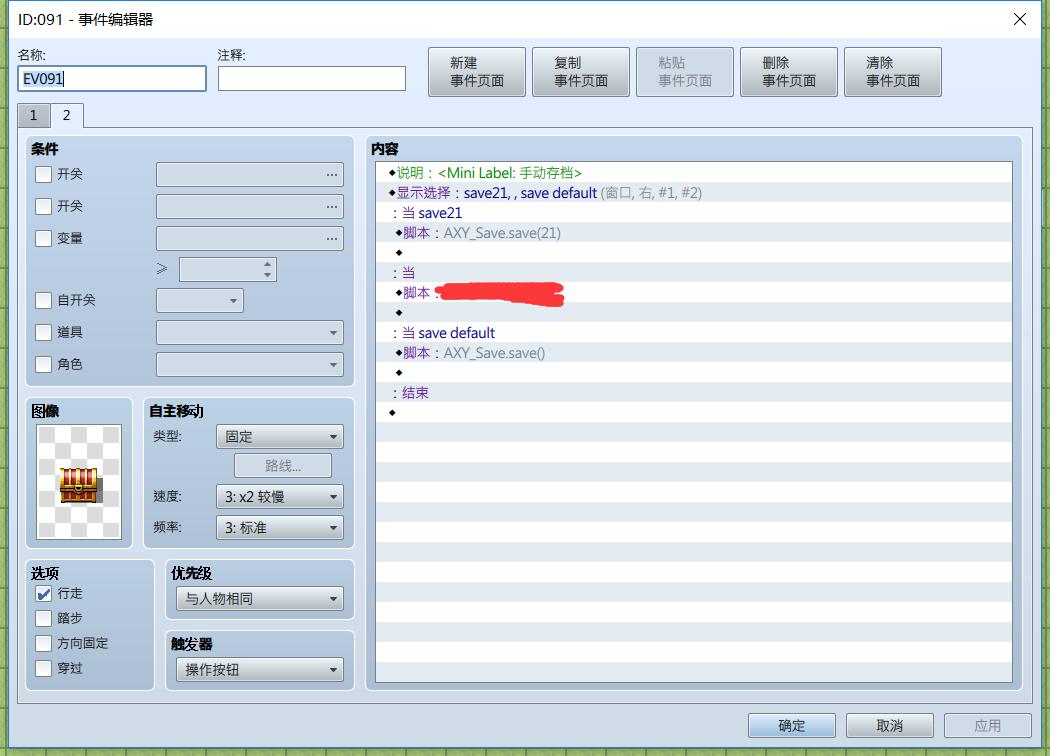Enable the 角色 condition checkbox
1050x756 pixels.
tap(44, 364)
